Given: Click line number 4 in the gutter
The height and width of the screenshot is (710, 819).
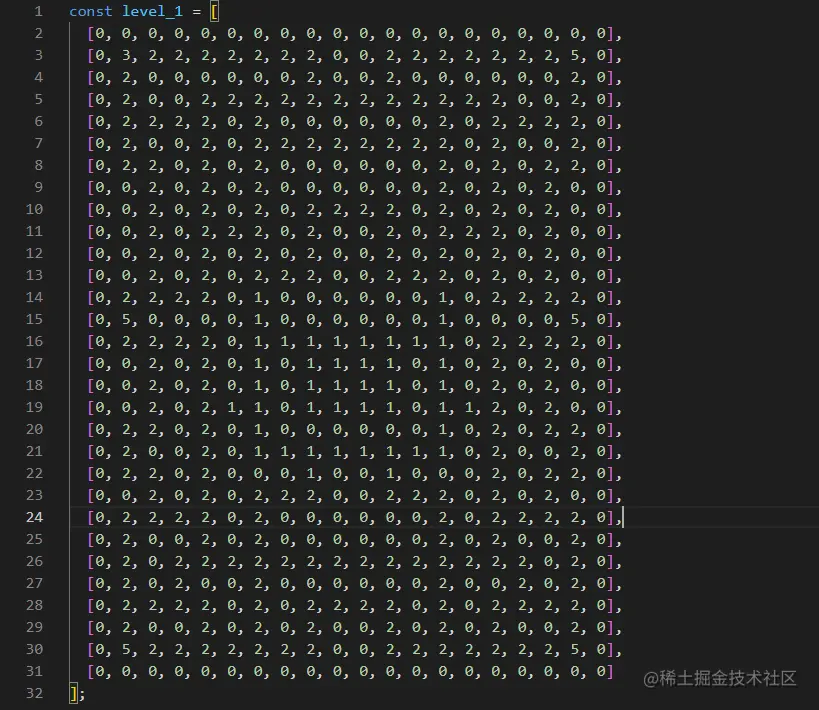Looking at the screenshot, I should coord(38,77).
